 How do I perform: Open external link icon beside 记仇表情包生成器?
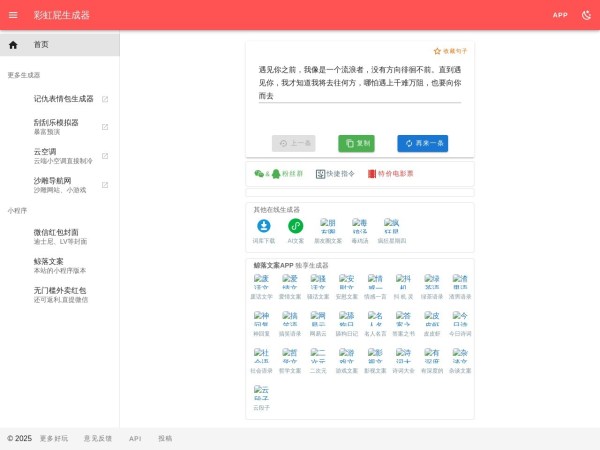coord(105,99)
